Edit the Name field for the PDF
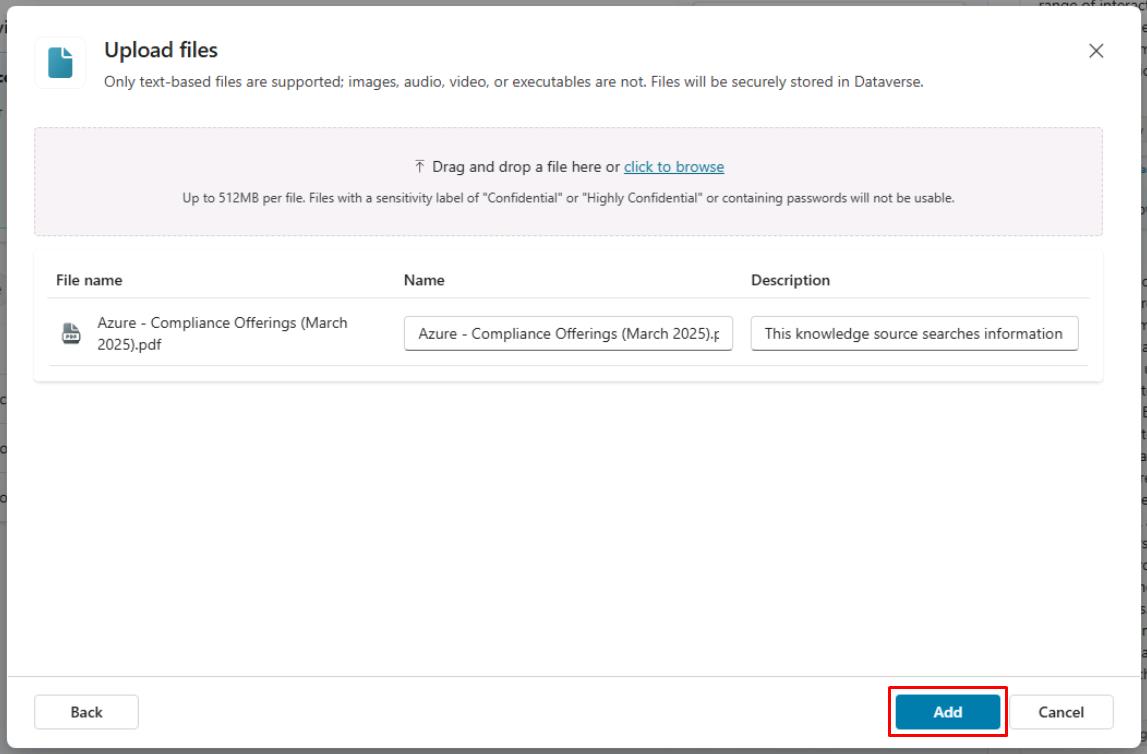 (x=568, y=333)
